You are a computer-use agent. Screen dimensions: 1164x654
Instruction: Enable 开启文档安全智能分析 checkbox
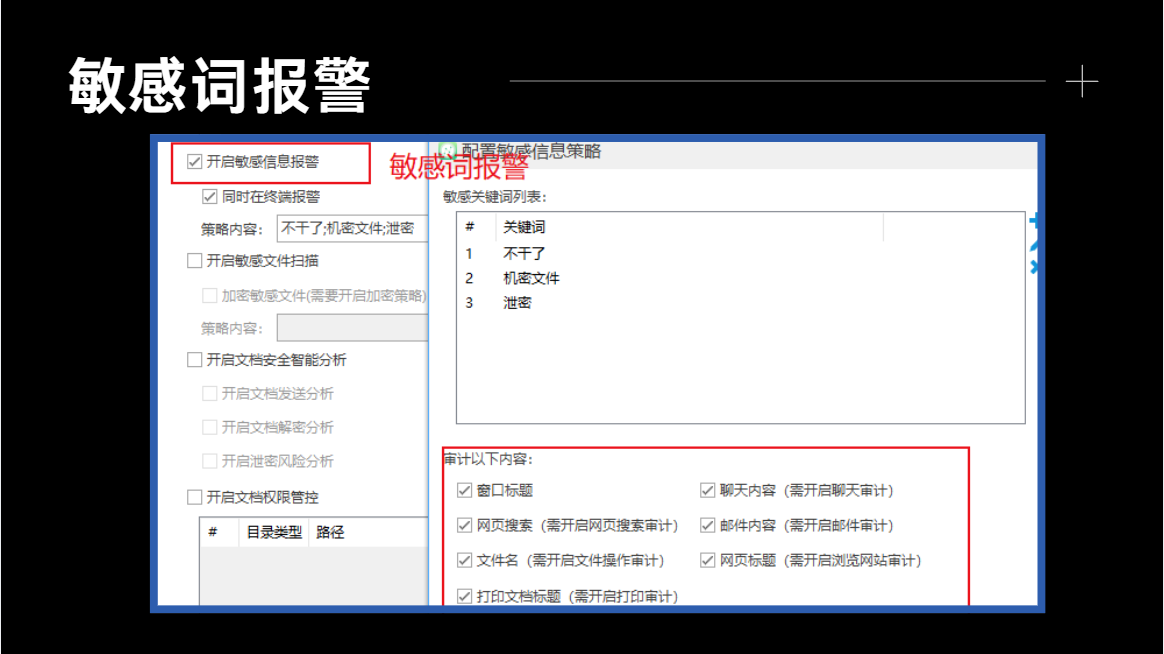tap(194, 360)
